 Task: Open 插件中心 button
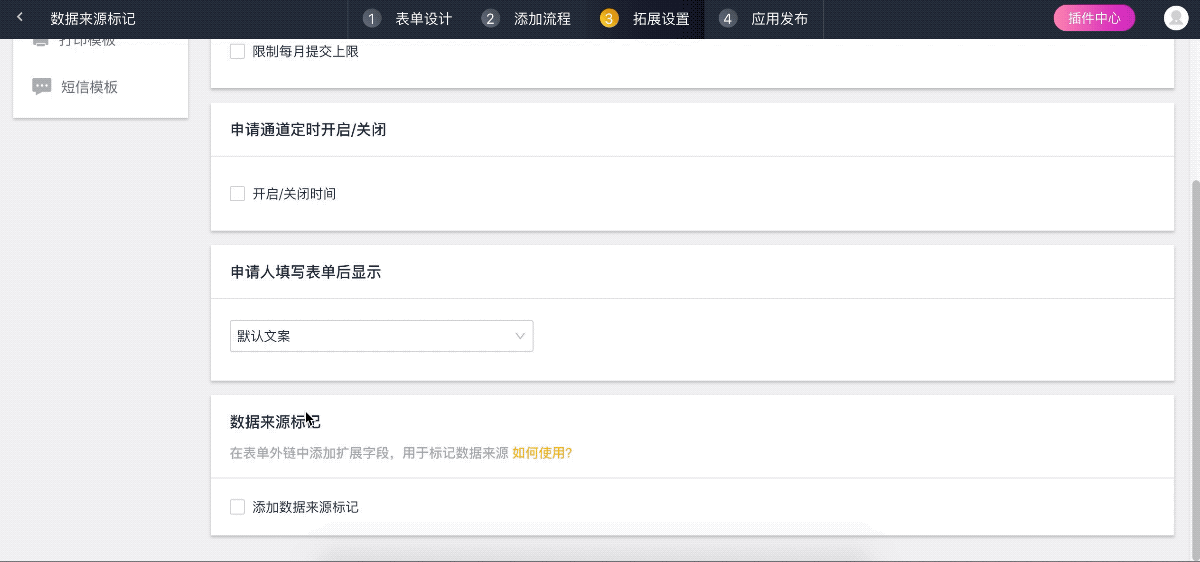pyautogui.click(x=1094, y=18)
